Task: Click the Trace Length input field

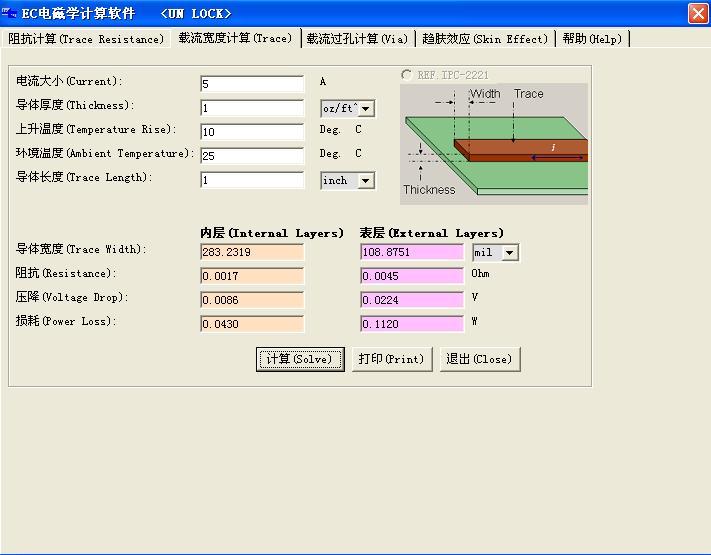Action: 252,180
